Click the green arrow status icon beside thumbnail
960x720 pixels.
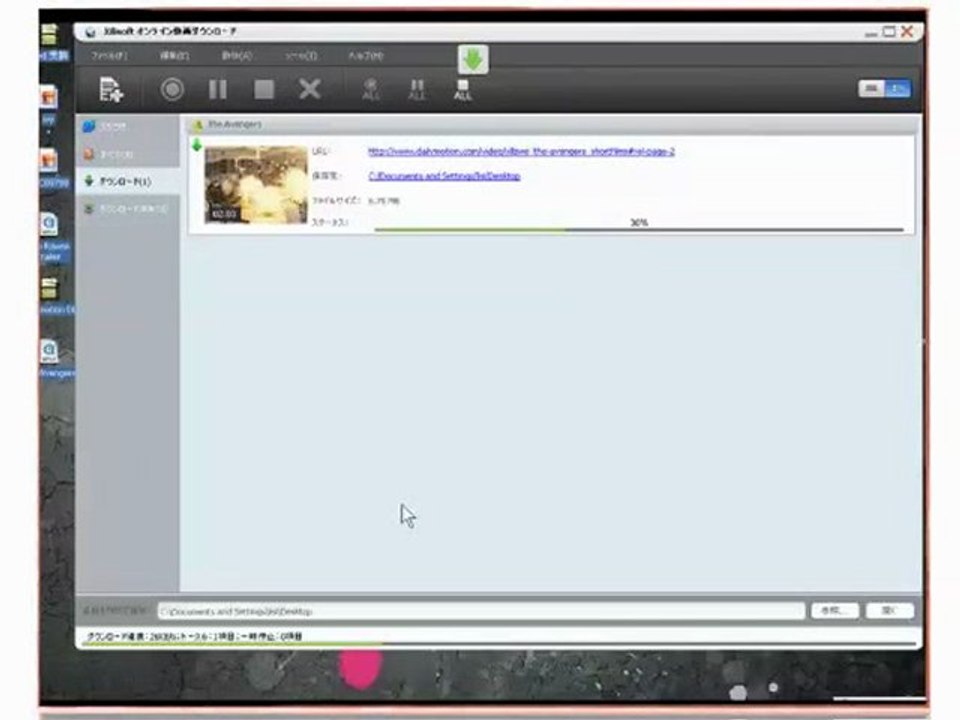pos(197,146)
